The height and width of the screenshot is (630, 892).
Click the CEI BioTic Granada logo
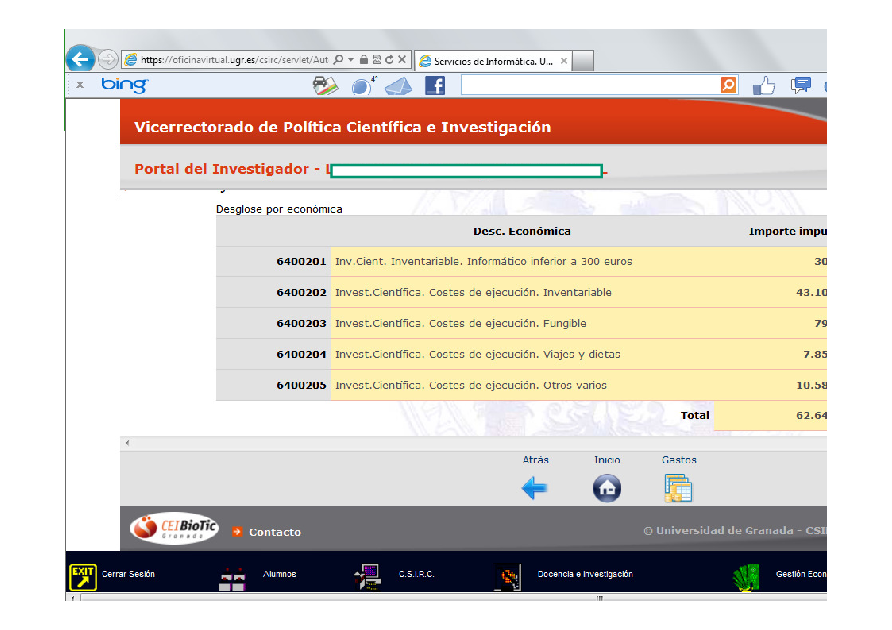pos(174,527)
